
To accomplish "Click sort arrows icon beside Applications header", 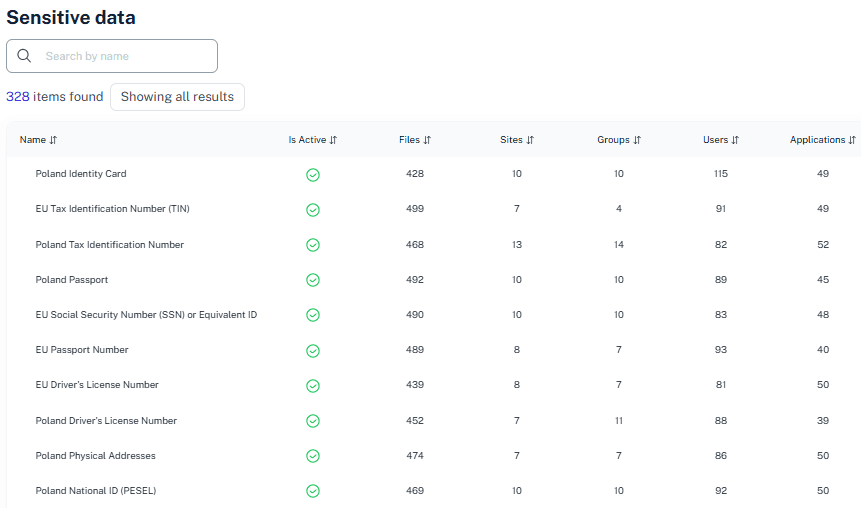I will (x=852, y=140).
